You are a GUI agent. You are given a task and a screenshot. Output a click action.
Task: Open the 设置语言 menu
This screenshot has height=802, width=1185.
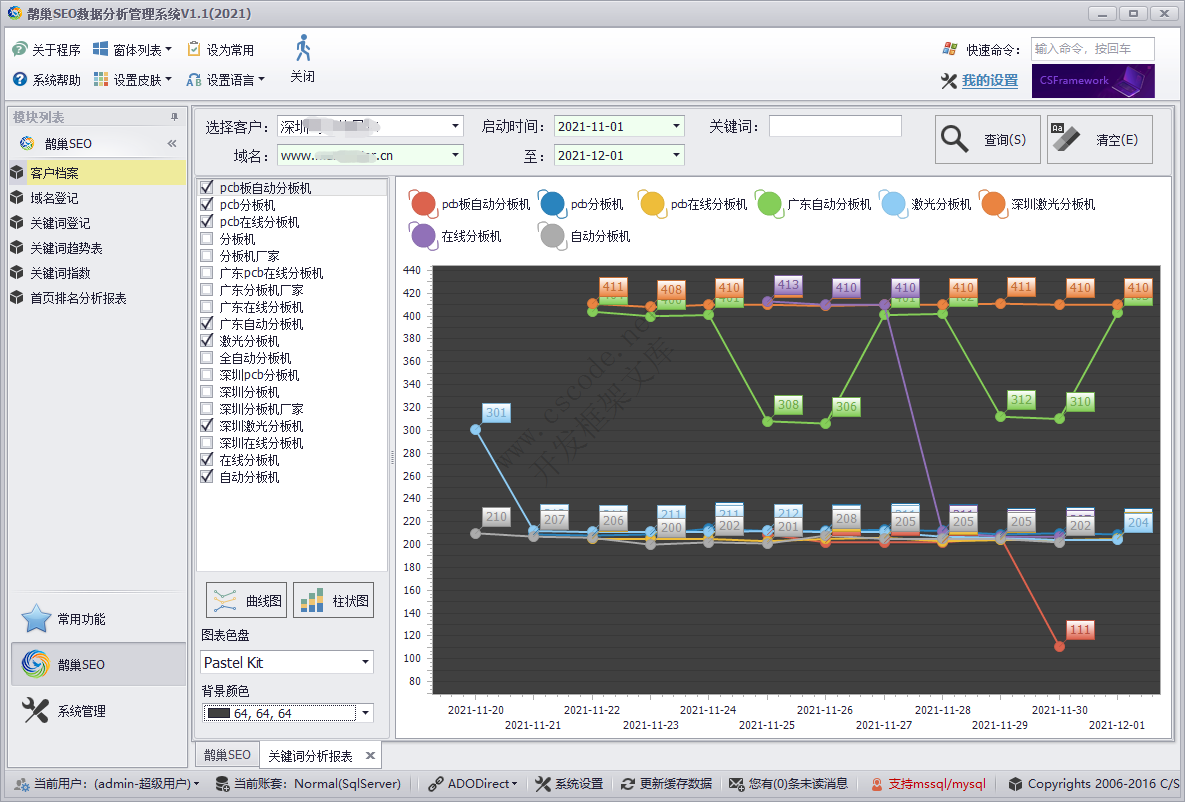pyautogui.click(x=226, y=79)
